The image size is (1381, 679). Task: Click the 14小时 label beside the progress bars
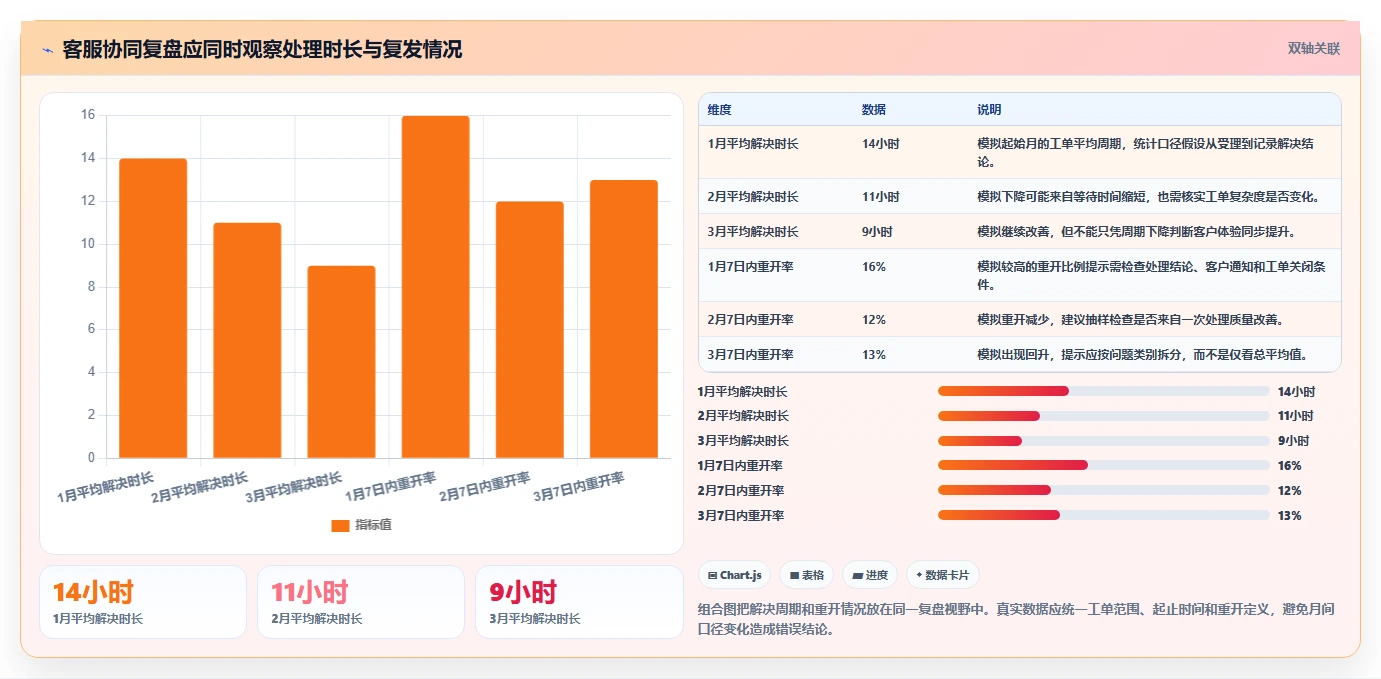pyautogui.click(x=1296, y=392)
